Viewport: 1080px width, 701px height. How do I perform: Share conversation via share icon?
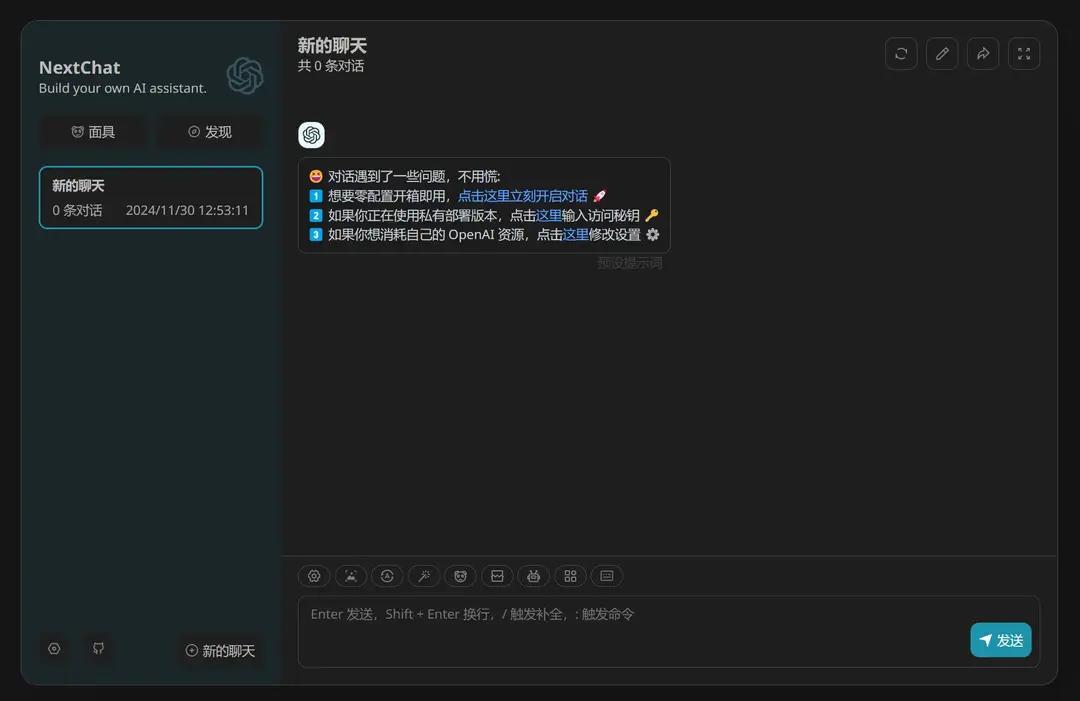pos(983,53)
